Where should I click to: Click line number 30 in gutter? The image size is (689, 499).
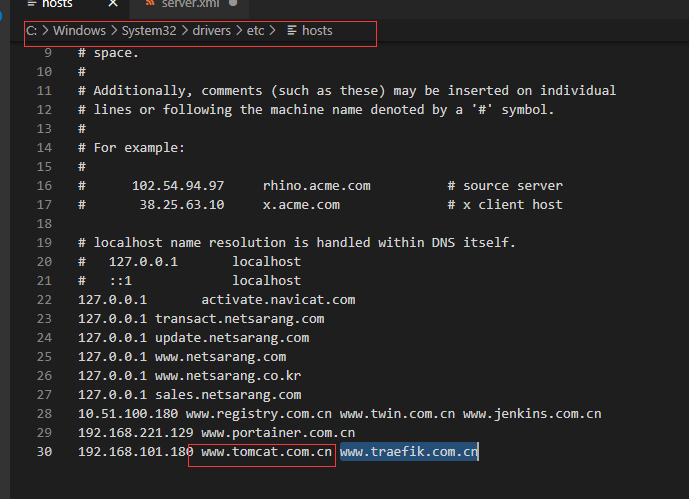[44, 452]
